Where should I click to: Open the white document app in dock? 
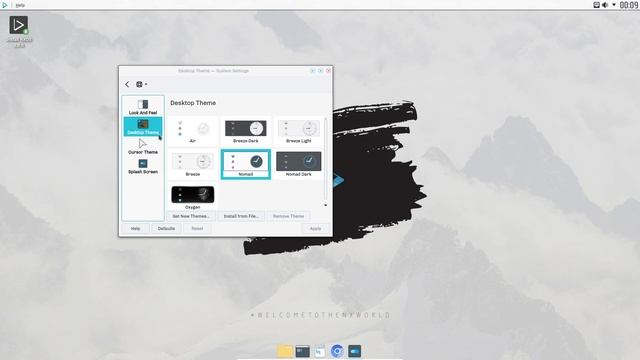320,351
